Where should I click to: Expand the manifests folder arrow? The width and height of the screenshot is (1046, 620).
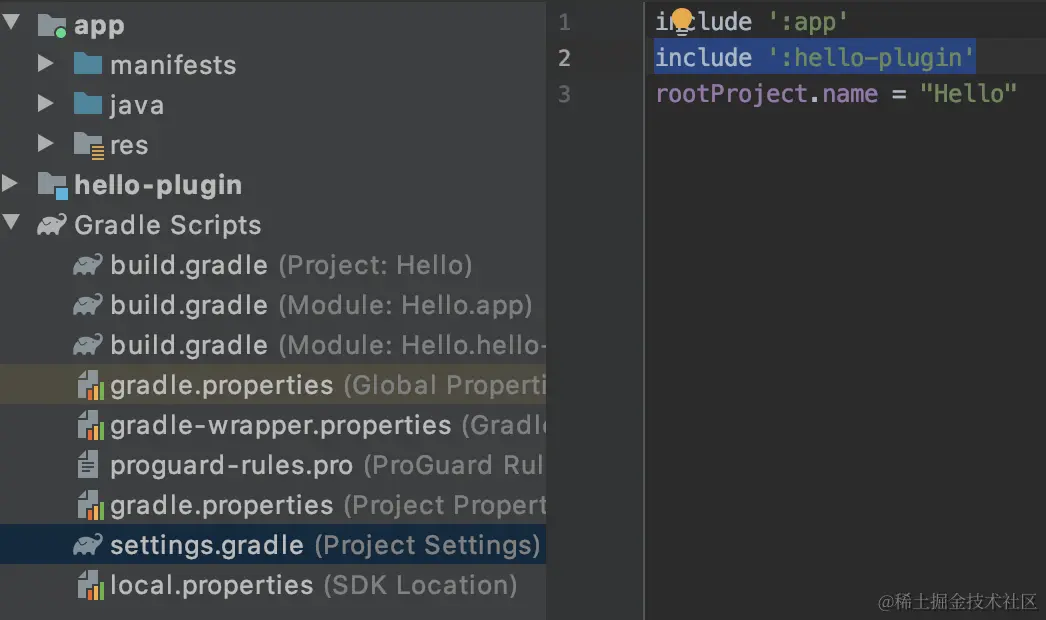(x=45, y=64)
